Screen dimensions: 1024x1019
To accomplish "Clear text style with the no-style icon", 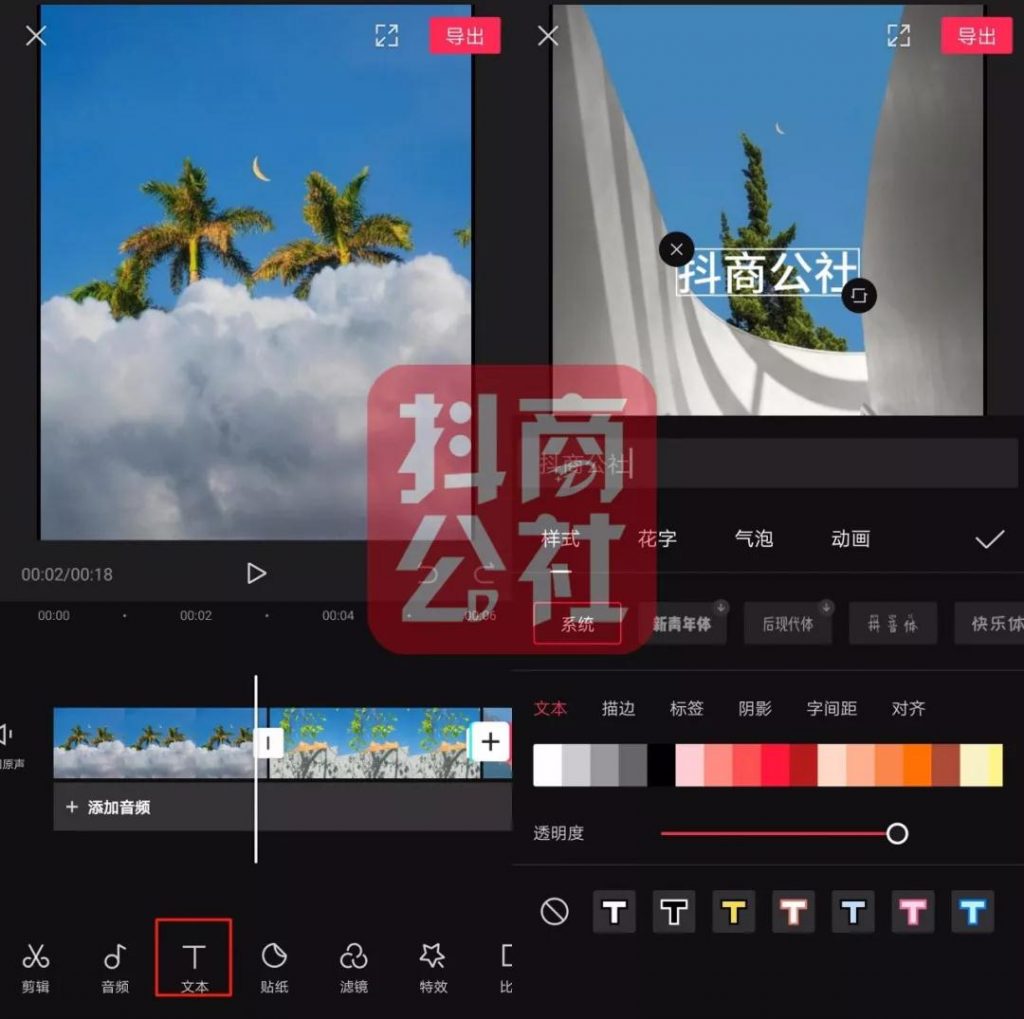I will tap(554, 911).
